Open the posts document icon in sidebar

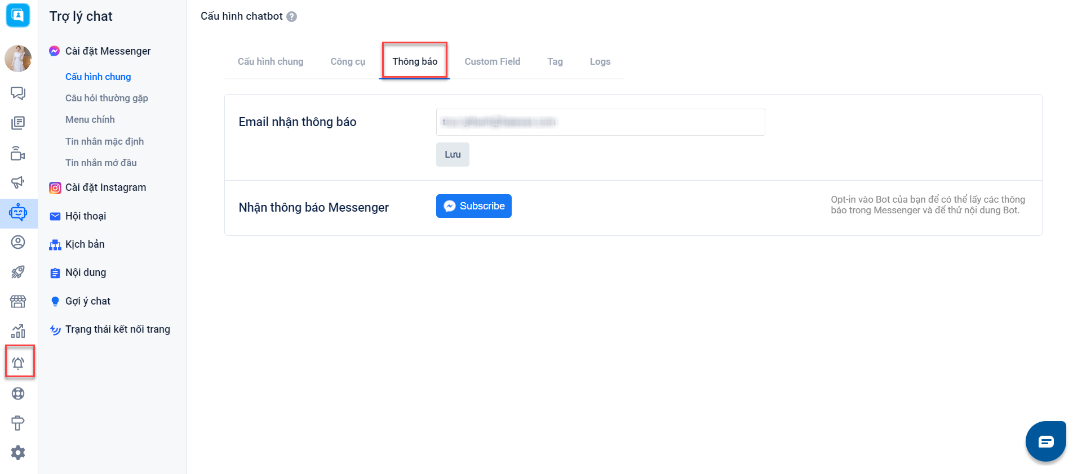[x=18, y=123]
